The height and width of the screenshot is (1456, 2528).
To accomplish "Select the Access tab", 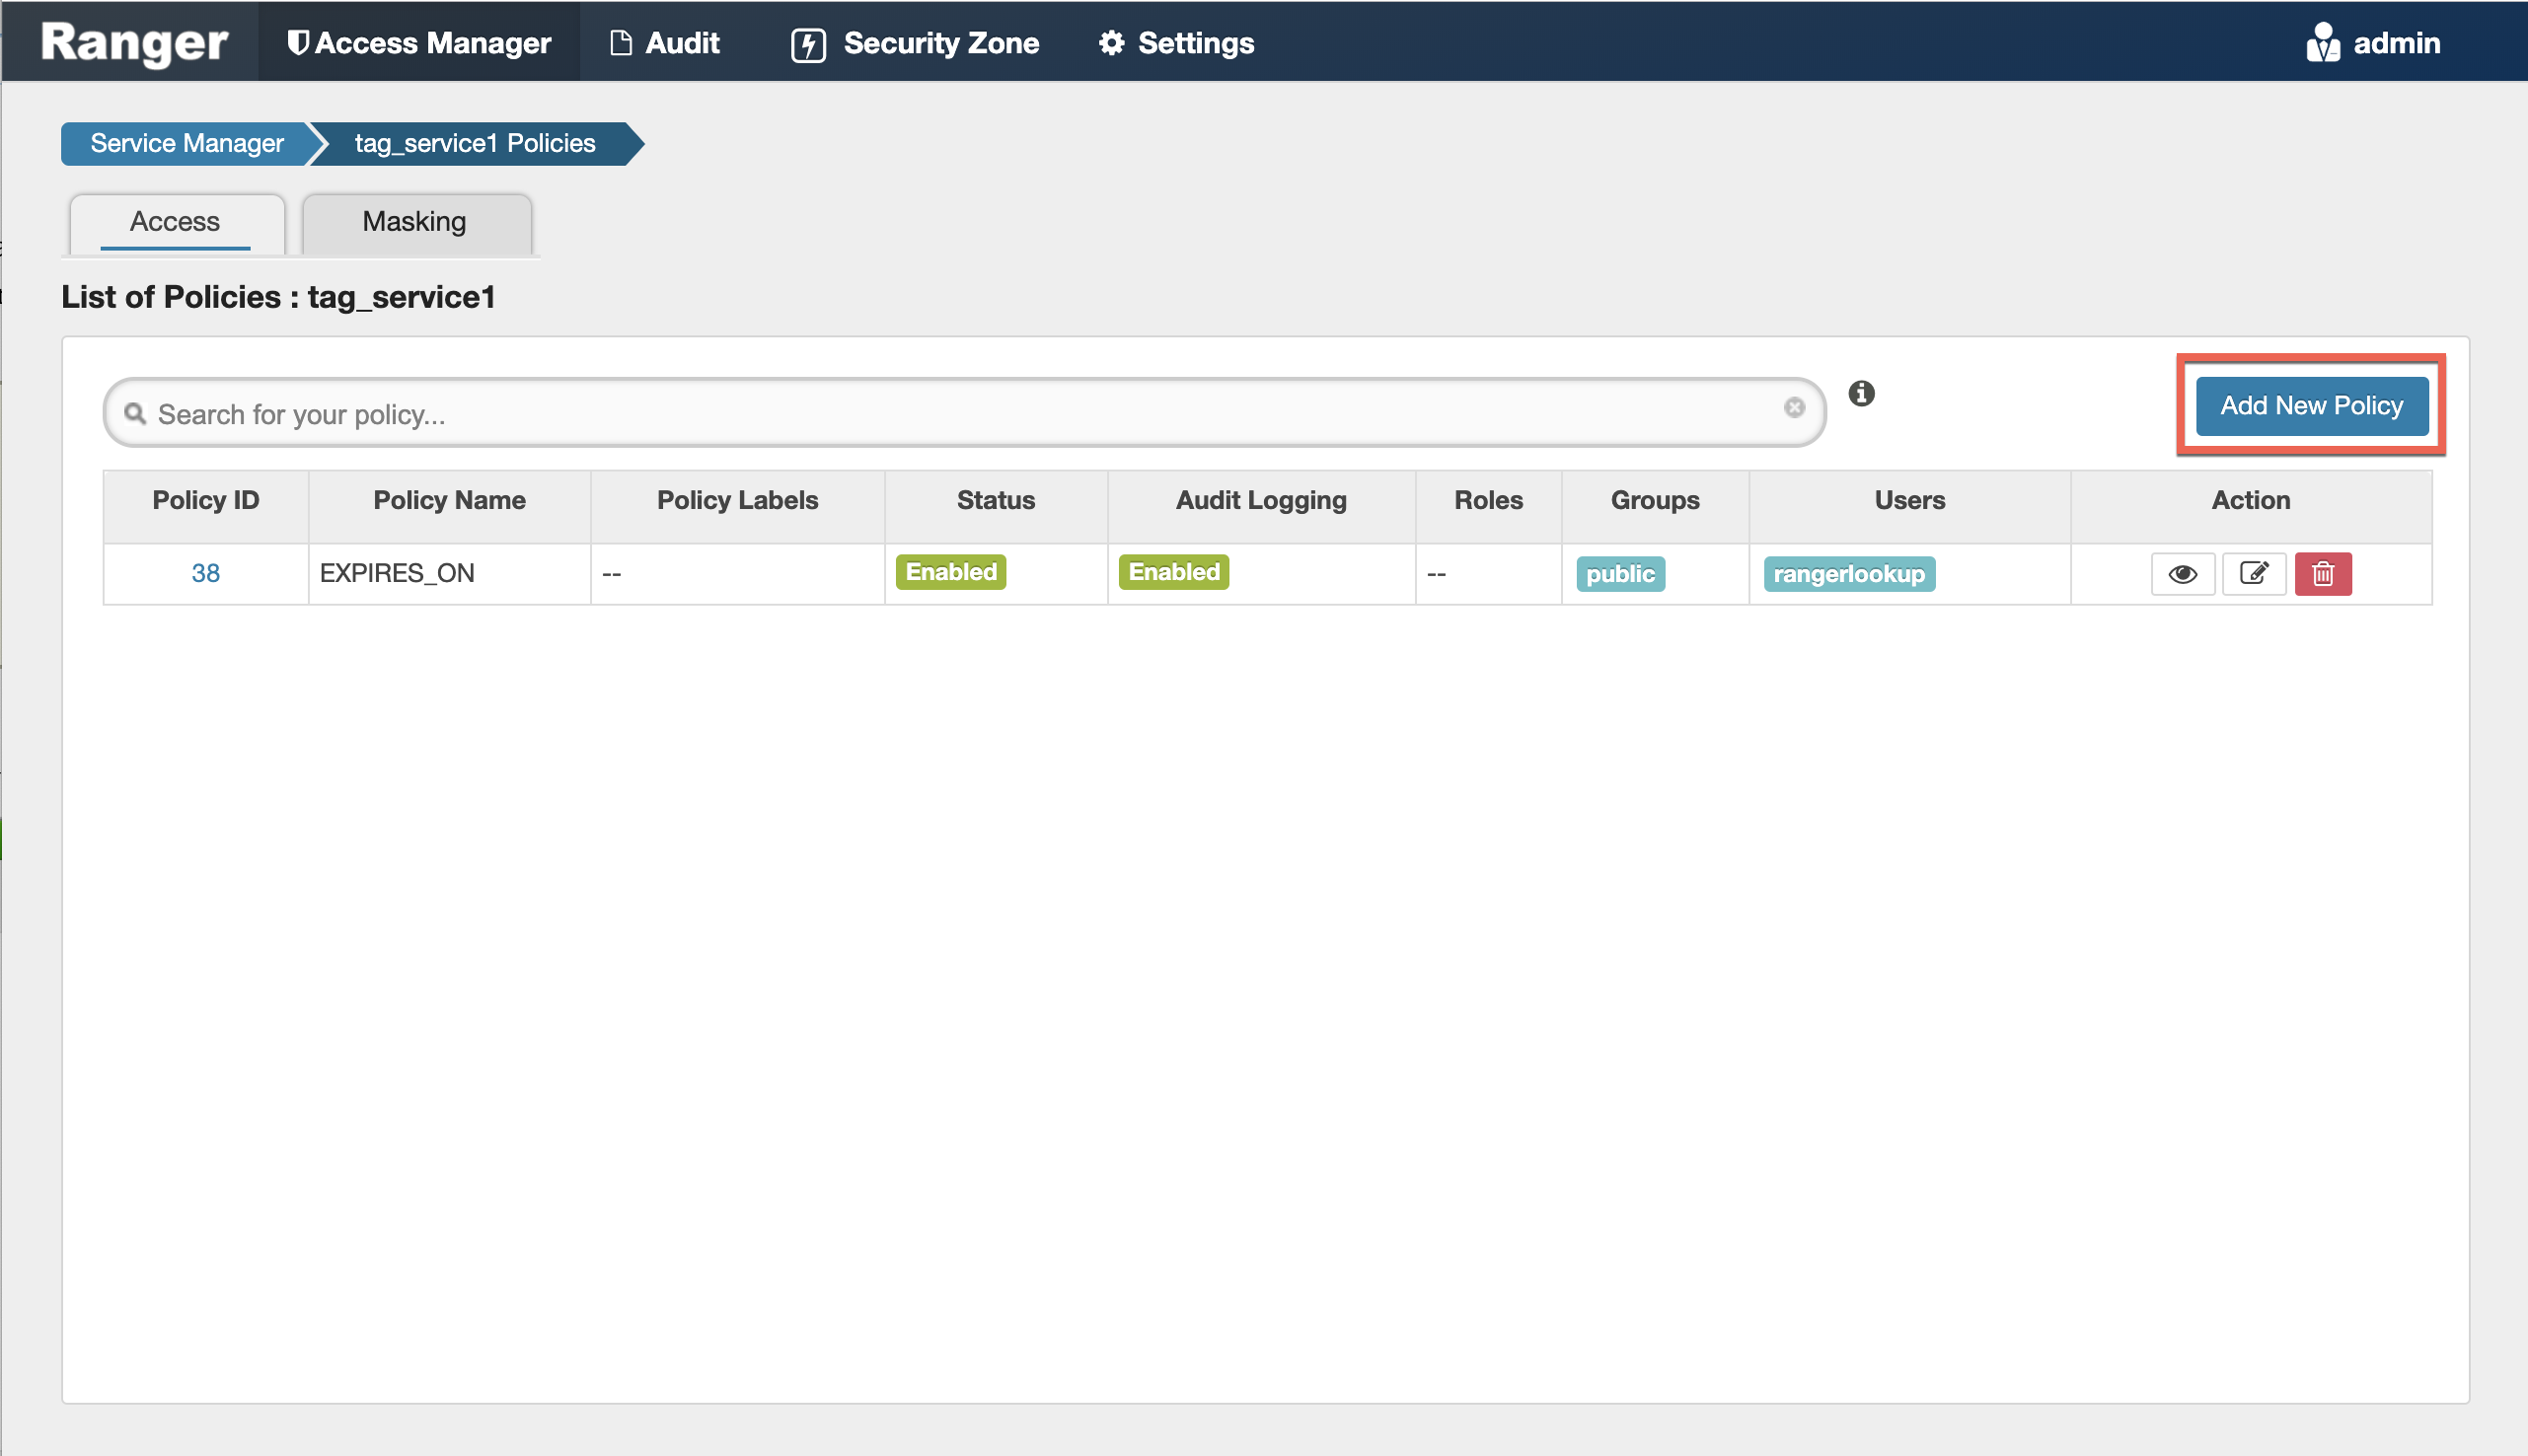I will (x=175, y=222).
